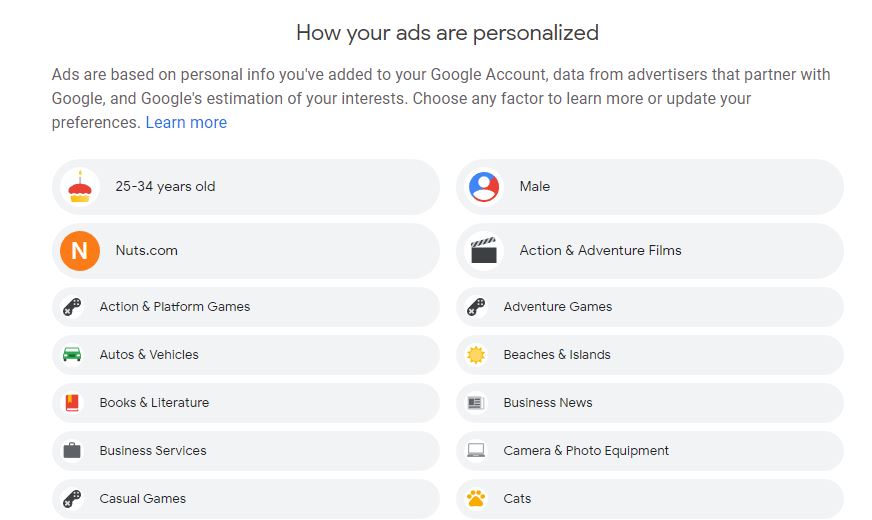Click the newspaper Business News icon
The image size is (872, 520).
pos(476,403)
